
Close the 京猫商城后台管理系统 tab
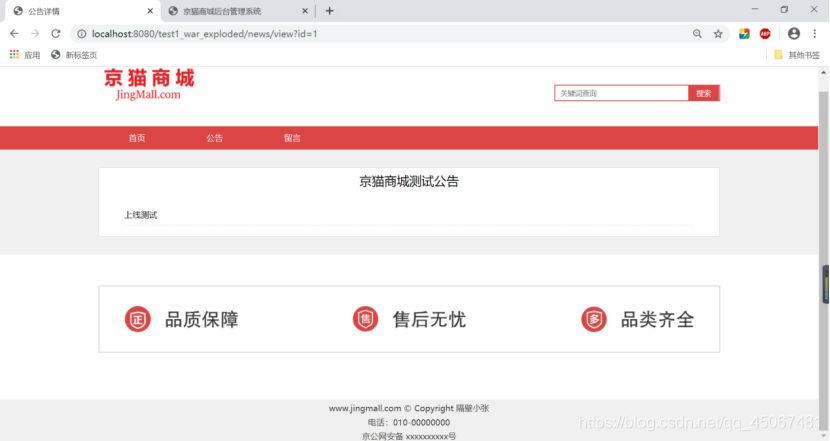[x=304, y=11]
